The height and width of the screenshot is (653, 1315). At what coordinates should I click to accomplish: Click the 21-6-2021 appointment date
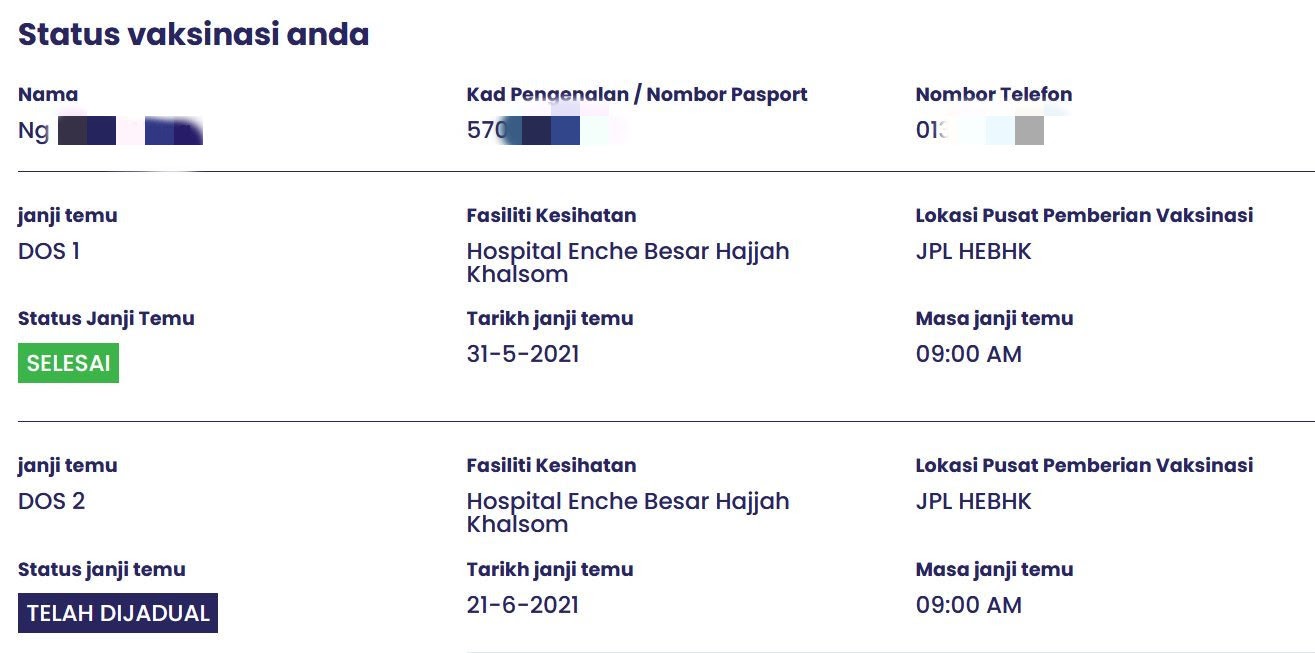(x=523, y=605)
